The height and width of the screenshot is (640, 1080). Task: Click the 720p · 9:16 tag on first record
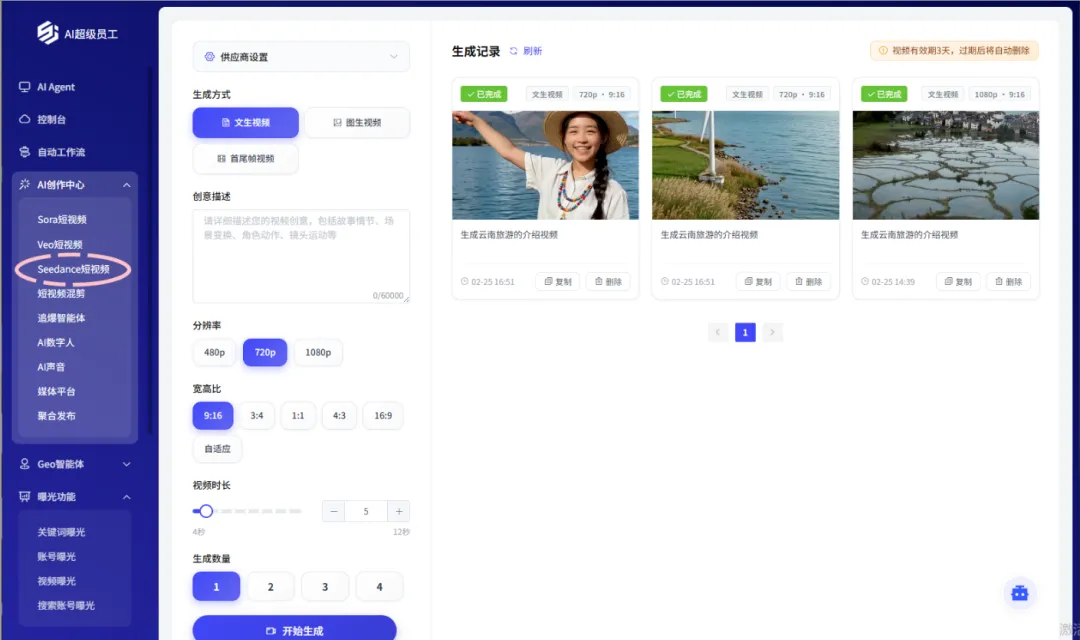[x=601, y=94]
